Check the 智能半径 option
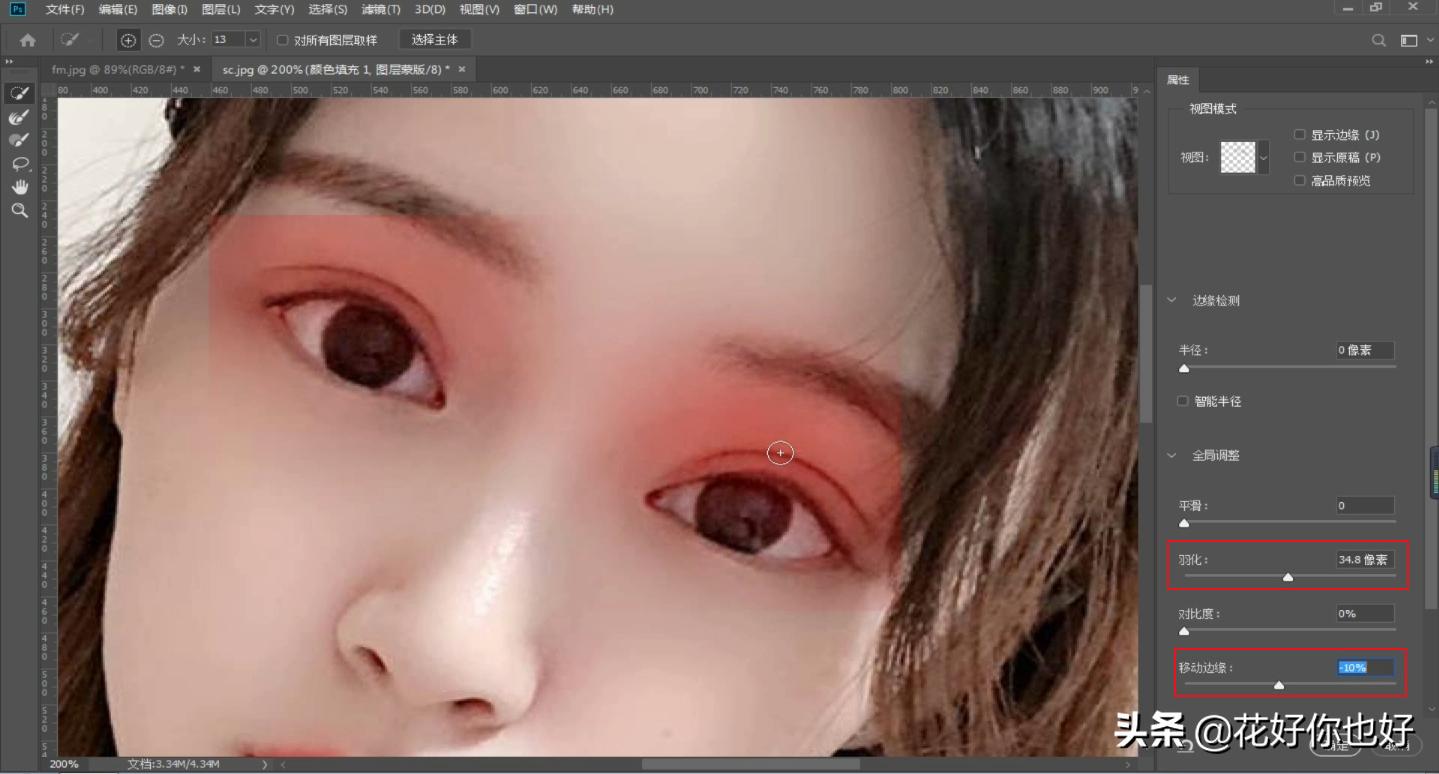This screenshot has height=774, width=1439. pos(1182,400)
